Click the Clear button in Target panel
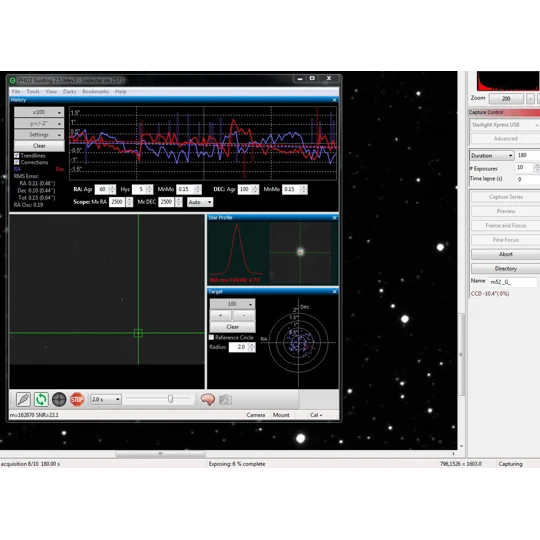 click(x=232, y=327)
